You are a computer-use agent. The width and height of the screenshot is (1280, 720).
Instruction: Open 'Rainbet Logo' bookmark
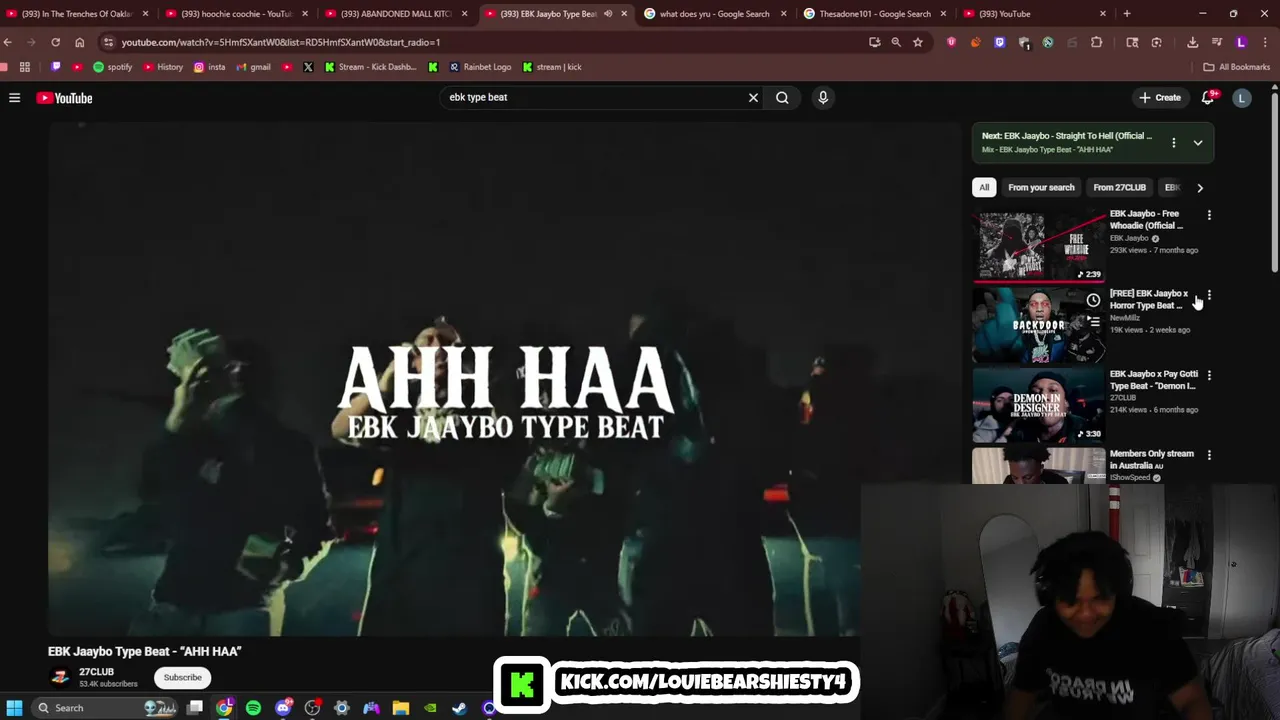(x=480, y=67)
